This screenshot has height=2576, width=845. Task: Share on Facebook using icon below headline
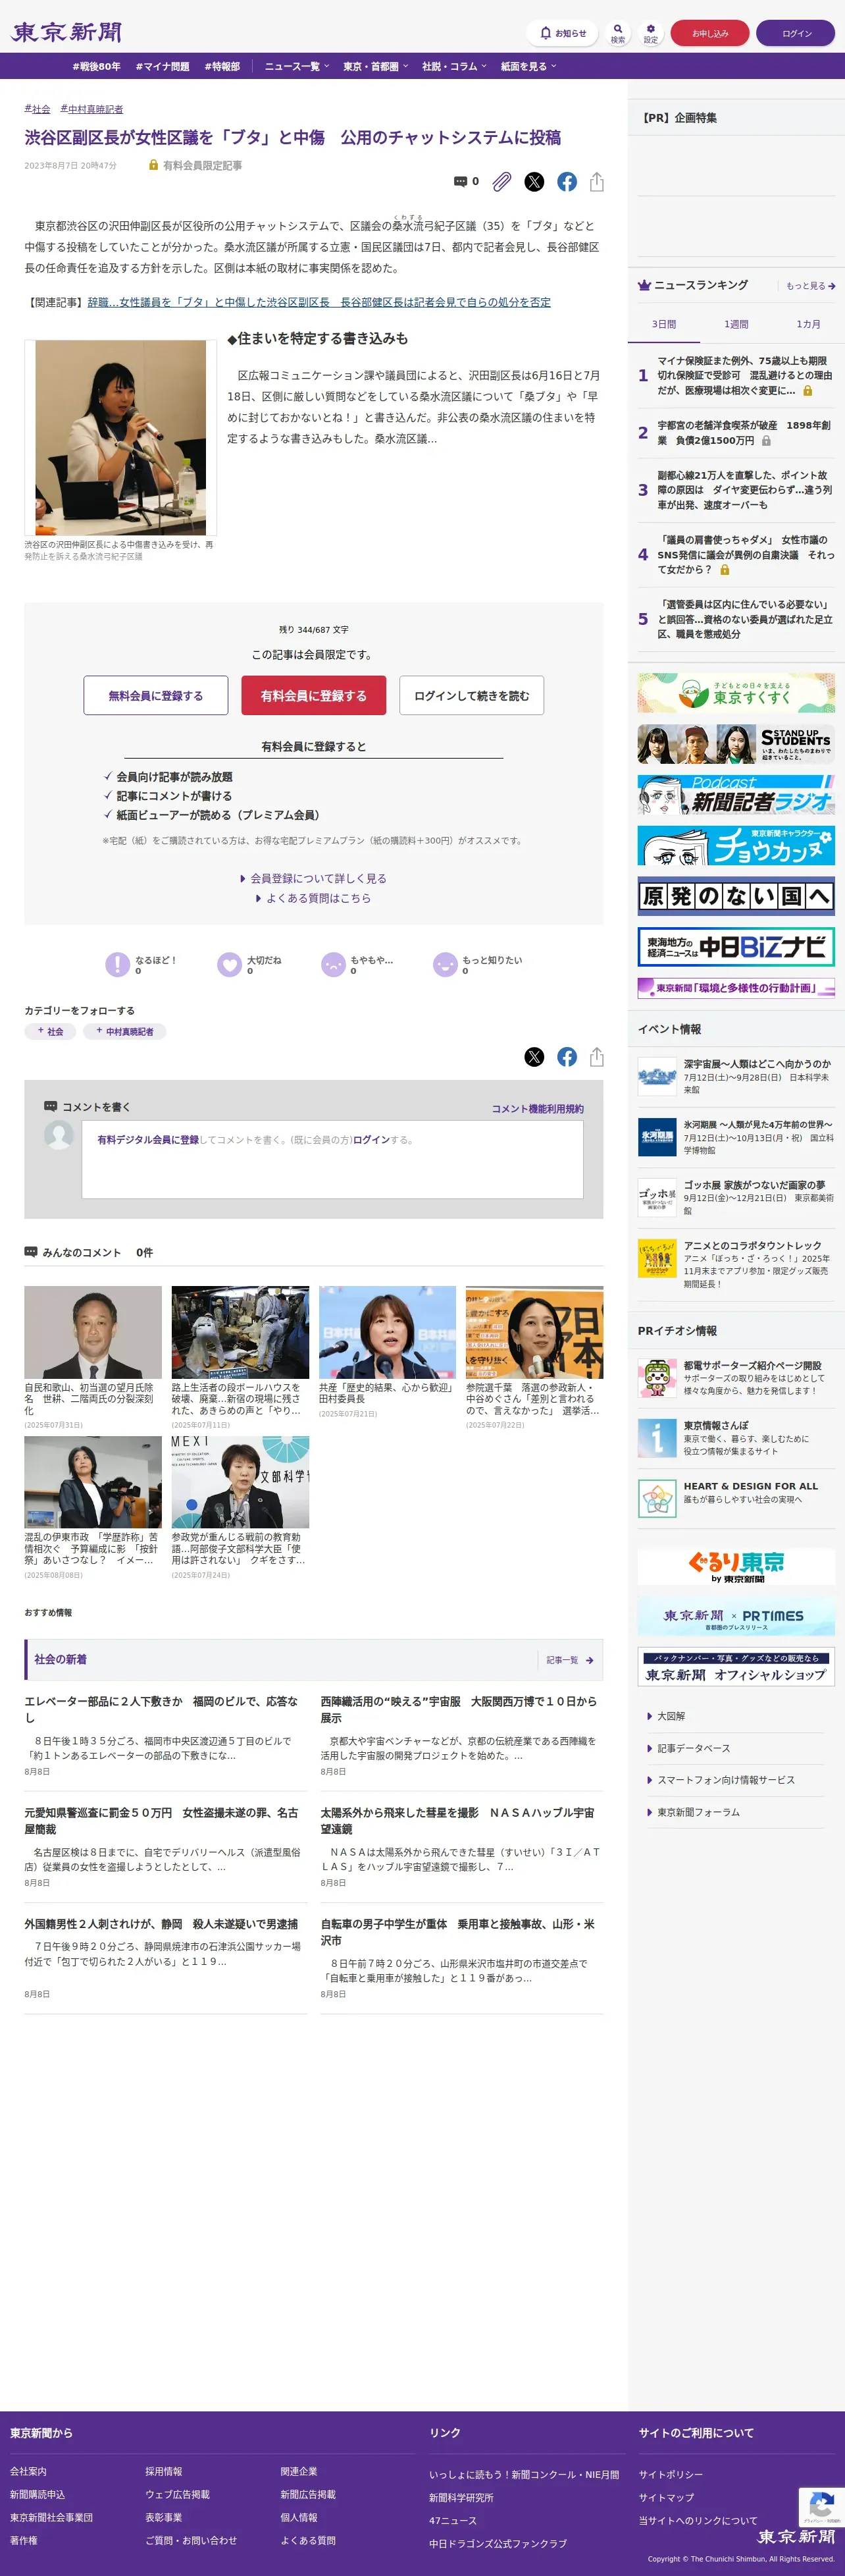click(x=567, y=181)
